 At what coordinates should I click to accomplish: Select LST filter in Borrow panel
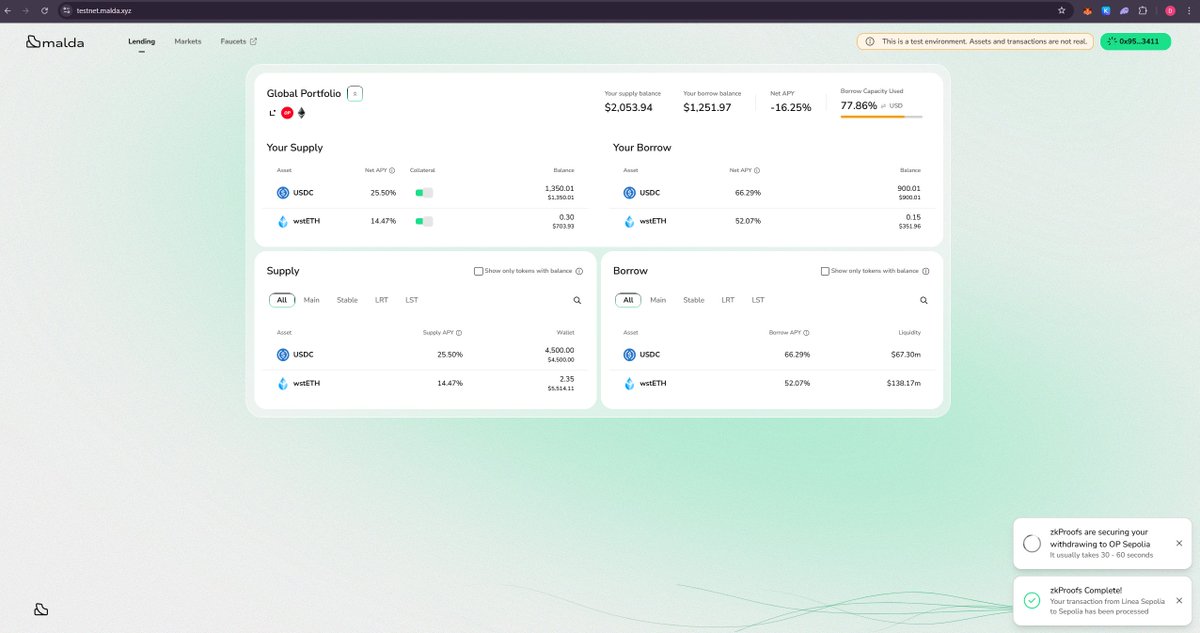point(758,300)
